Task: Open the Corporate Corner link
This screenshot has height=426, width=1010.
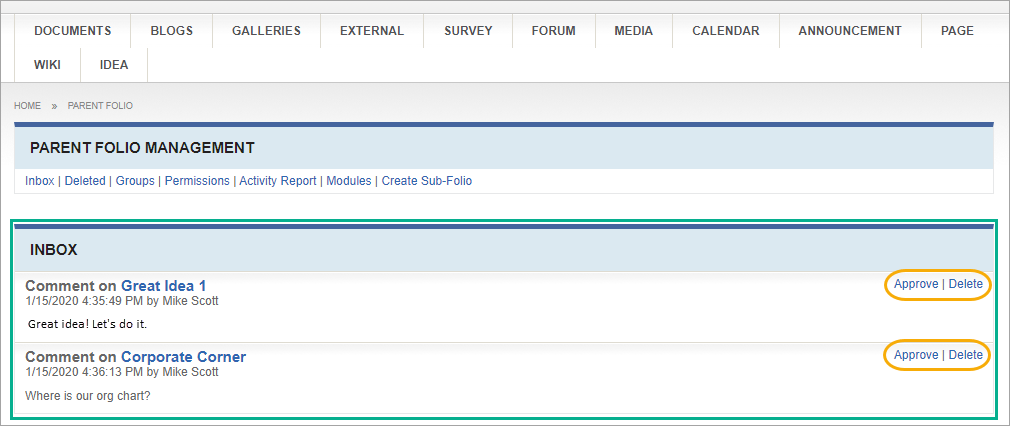Action: point(184,356)
